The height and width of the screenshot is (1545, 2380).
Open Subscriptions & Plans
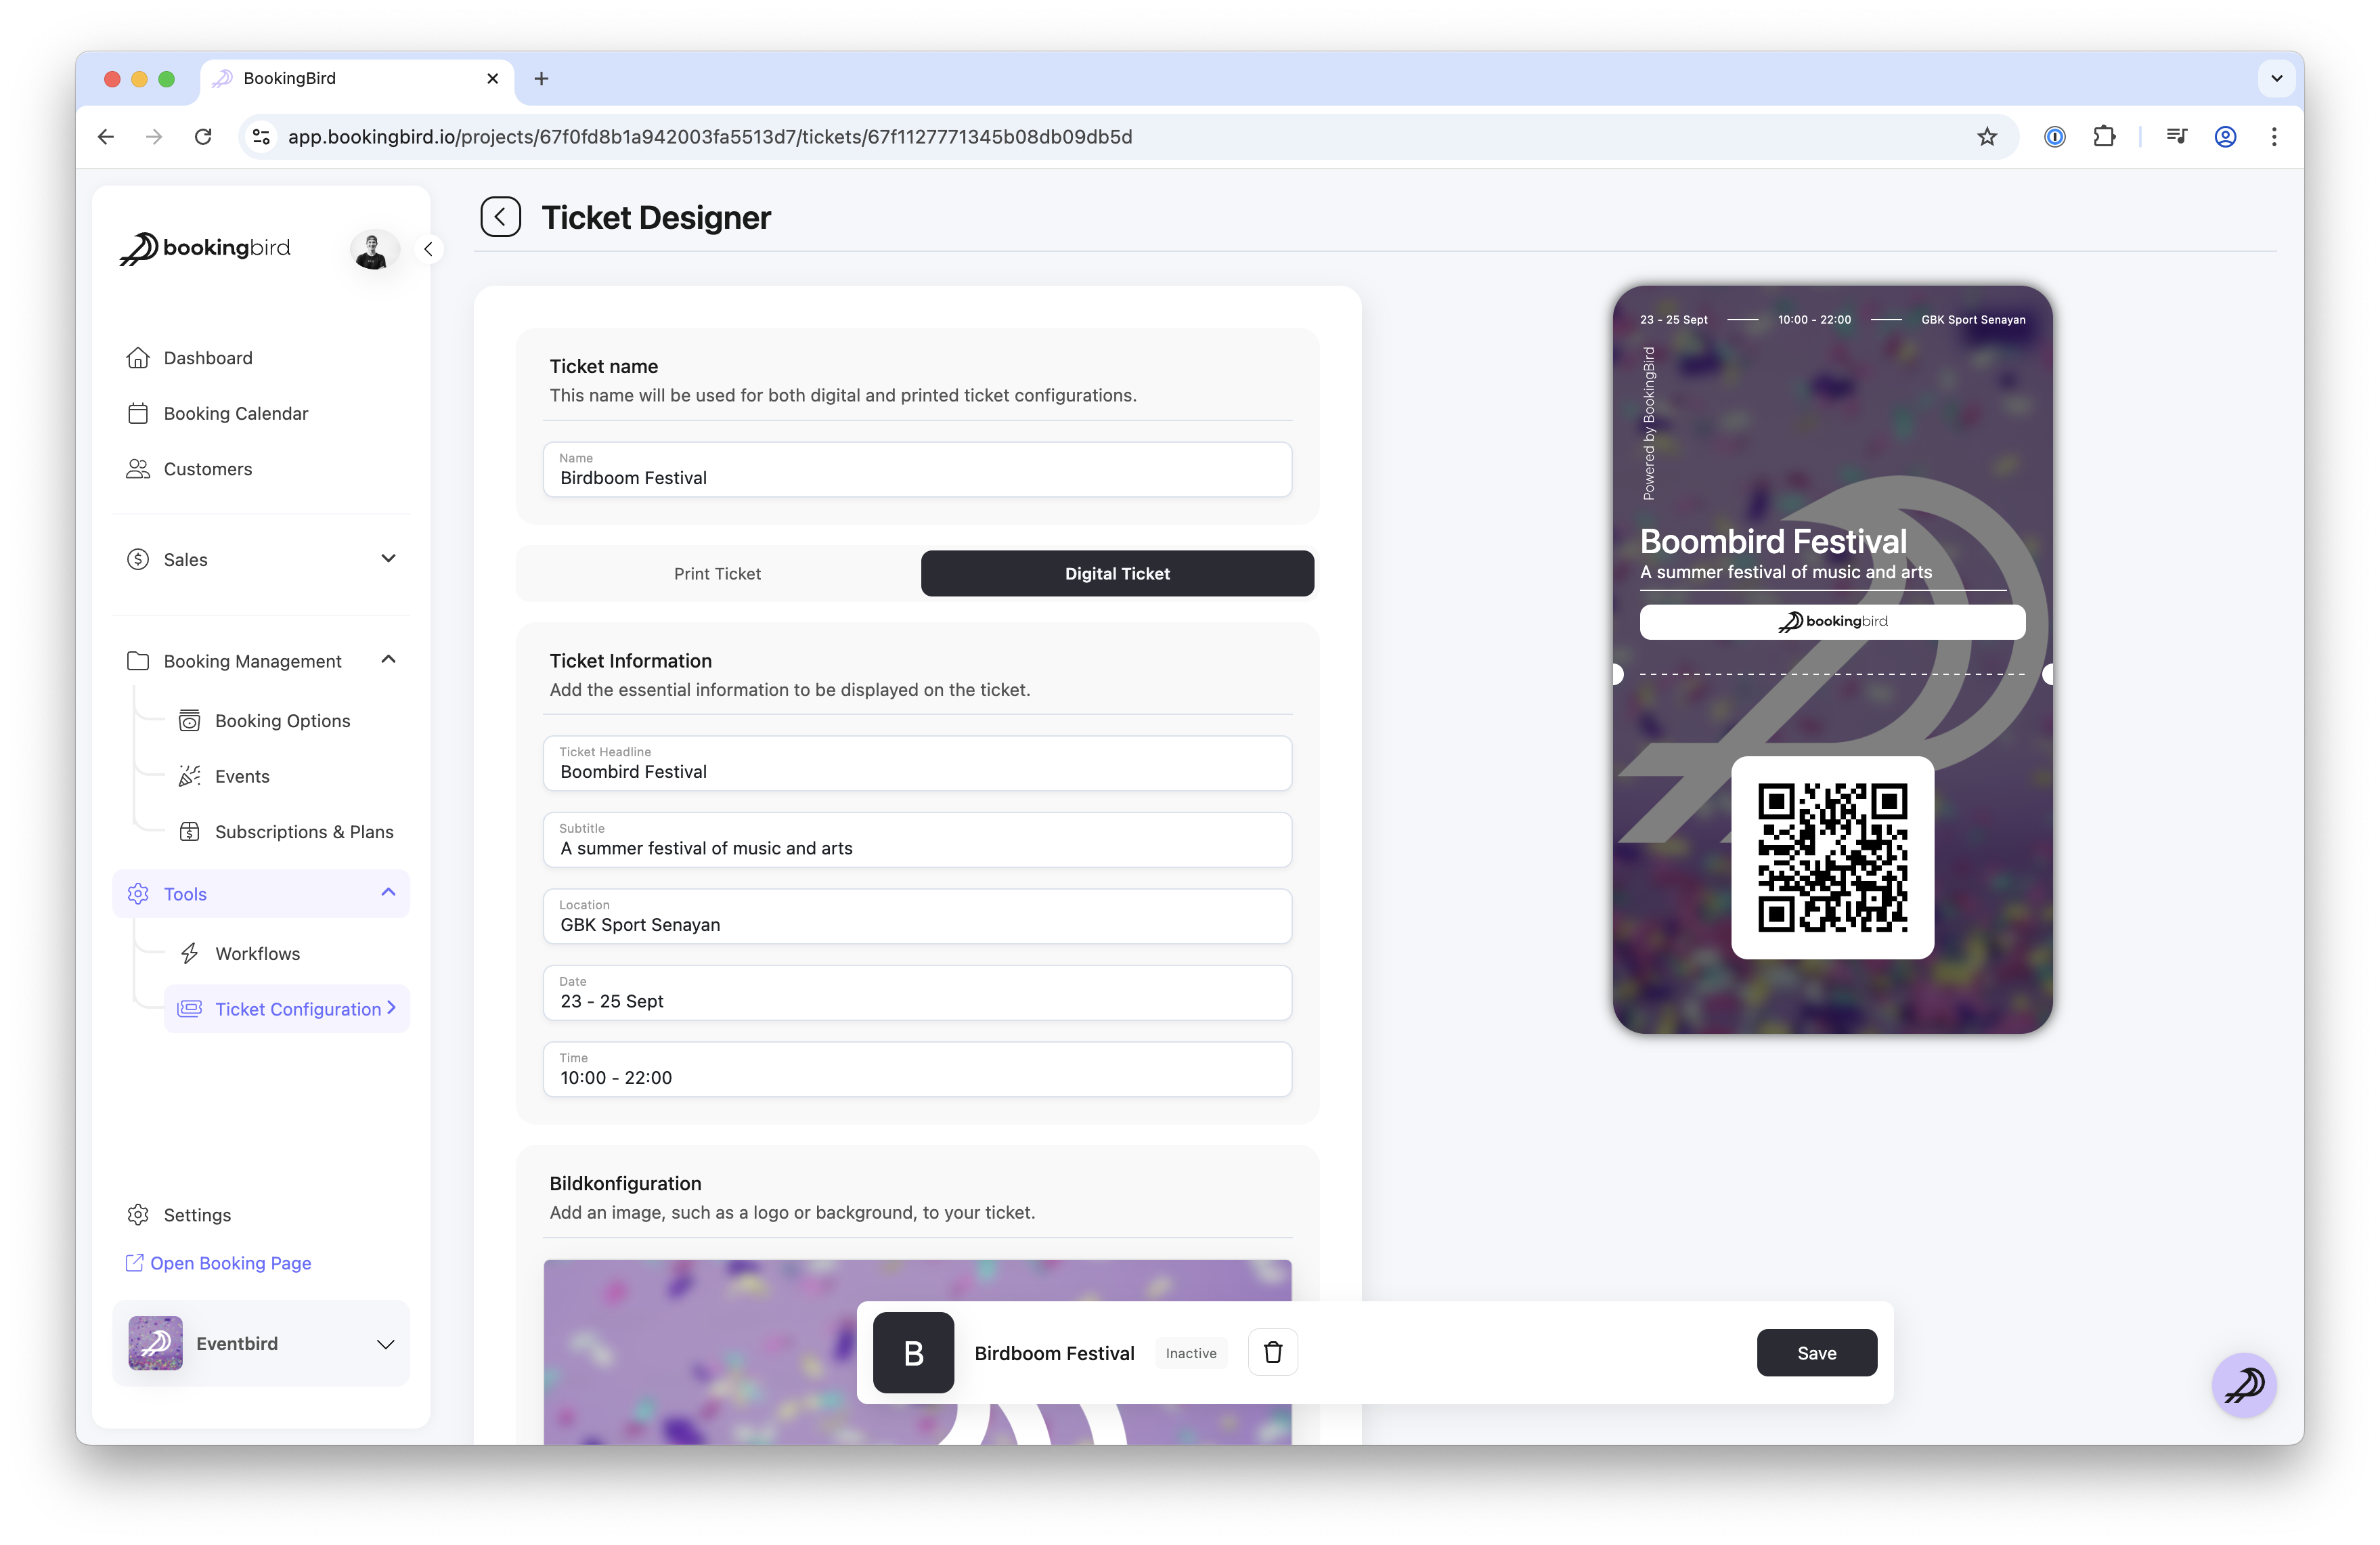click(x=304, y=832)
